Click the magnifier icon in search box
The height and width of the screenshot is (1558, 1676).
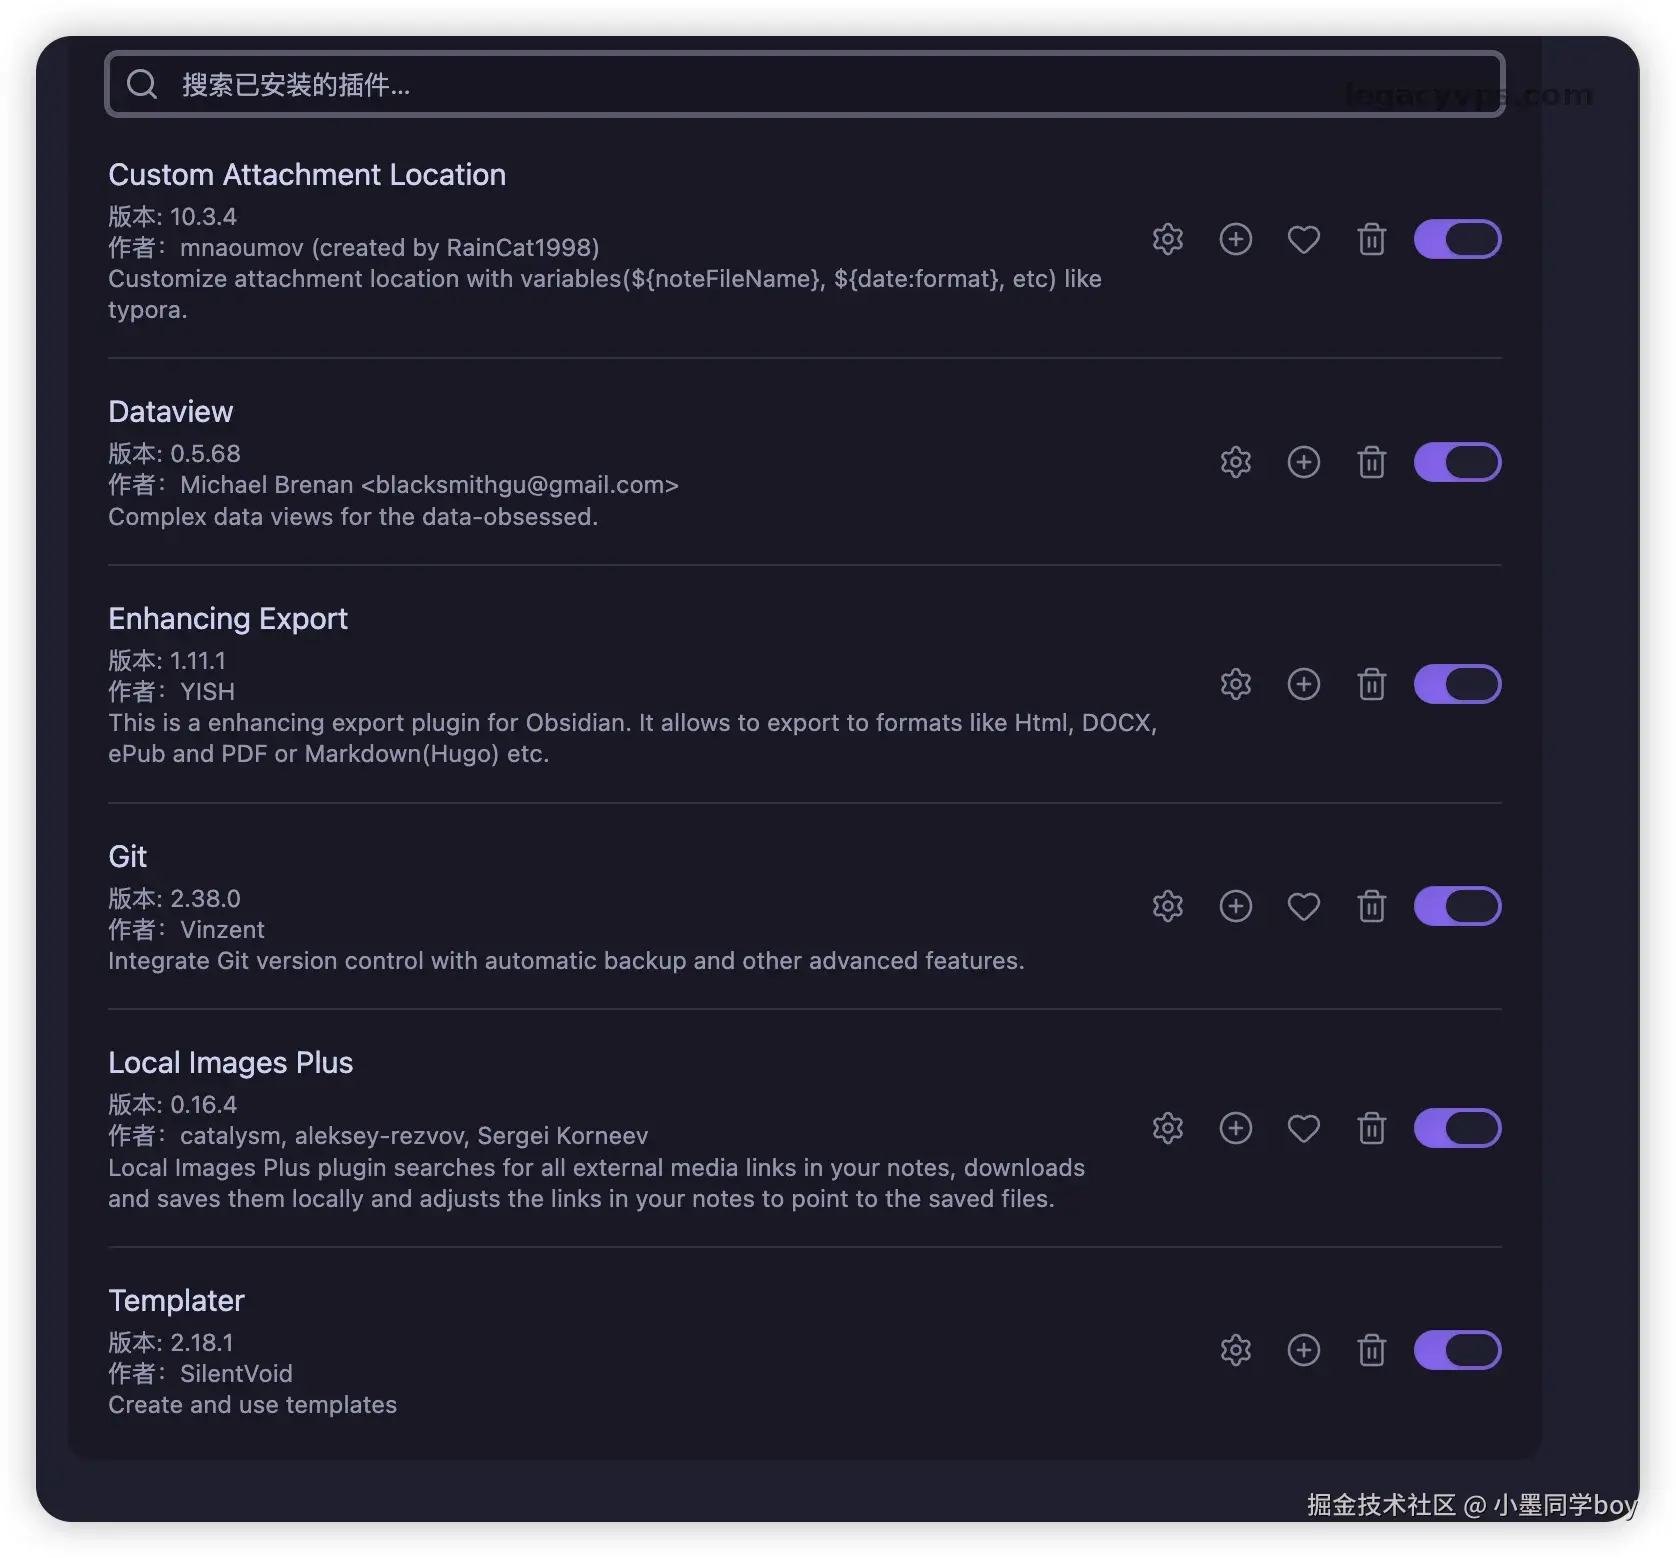(x=142, y=85)
